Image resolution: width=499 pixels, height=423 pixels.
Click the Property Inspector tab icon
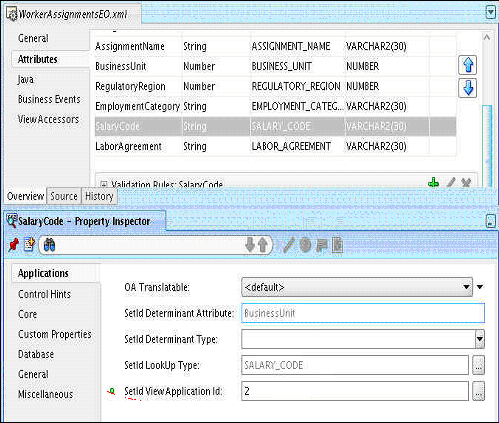tap(12, 221)
